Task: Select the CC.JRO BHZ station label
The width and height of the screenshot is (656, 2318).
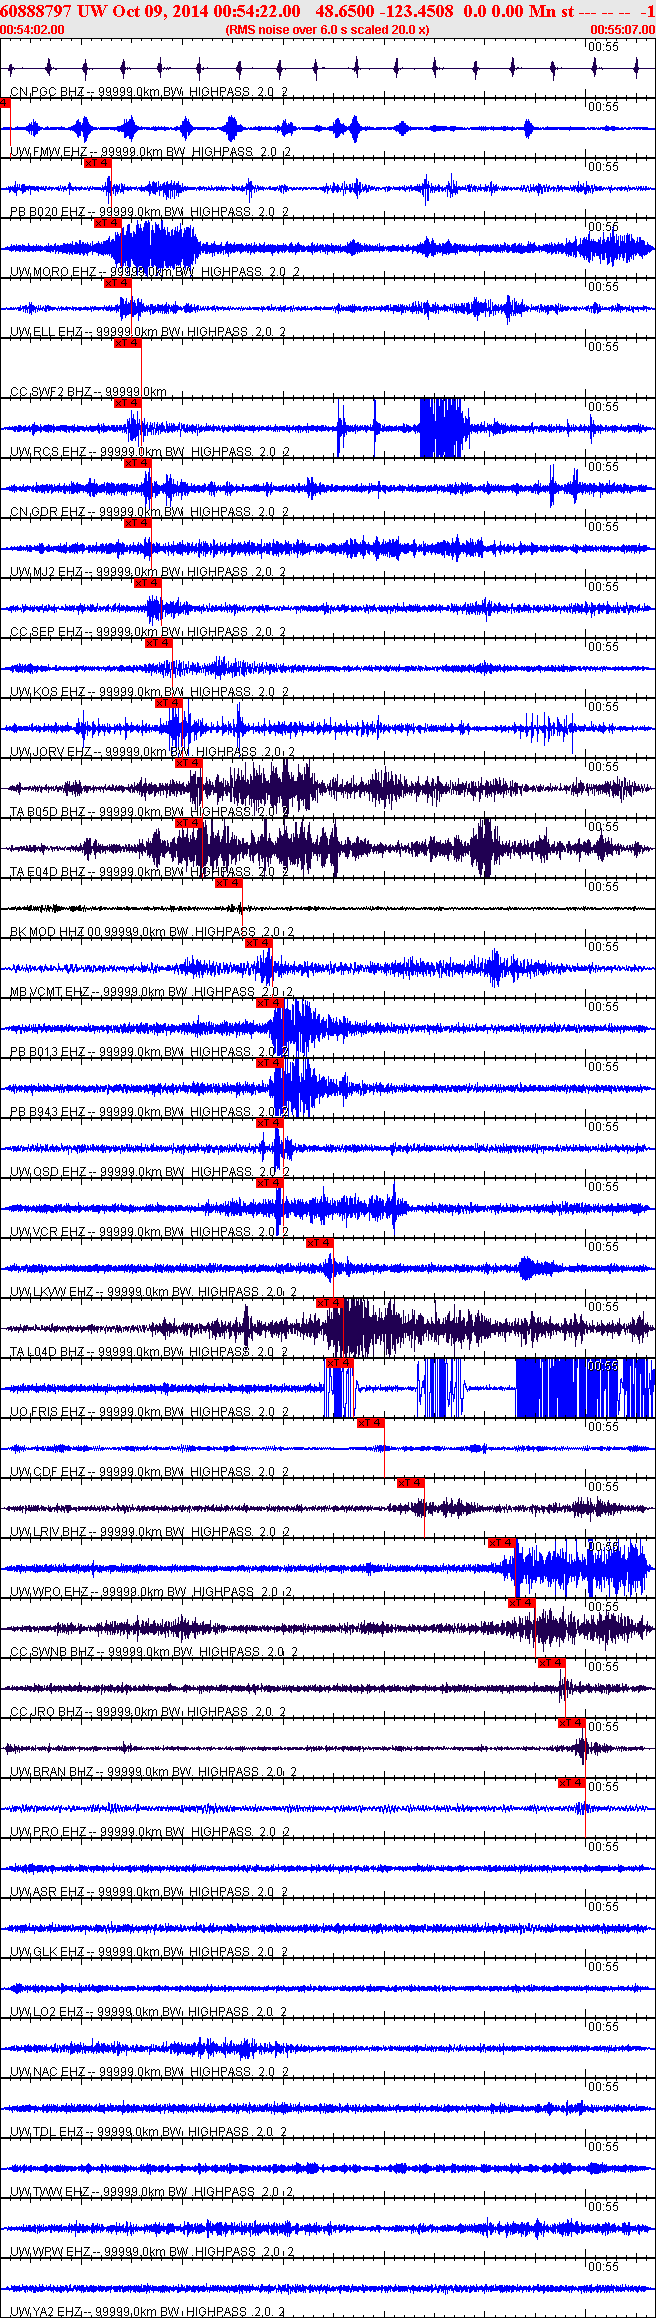Action: click(148, 1712)
